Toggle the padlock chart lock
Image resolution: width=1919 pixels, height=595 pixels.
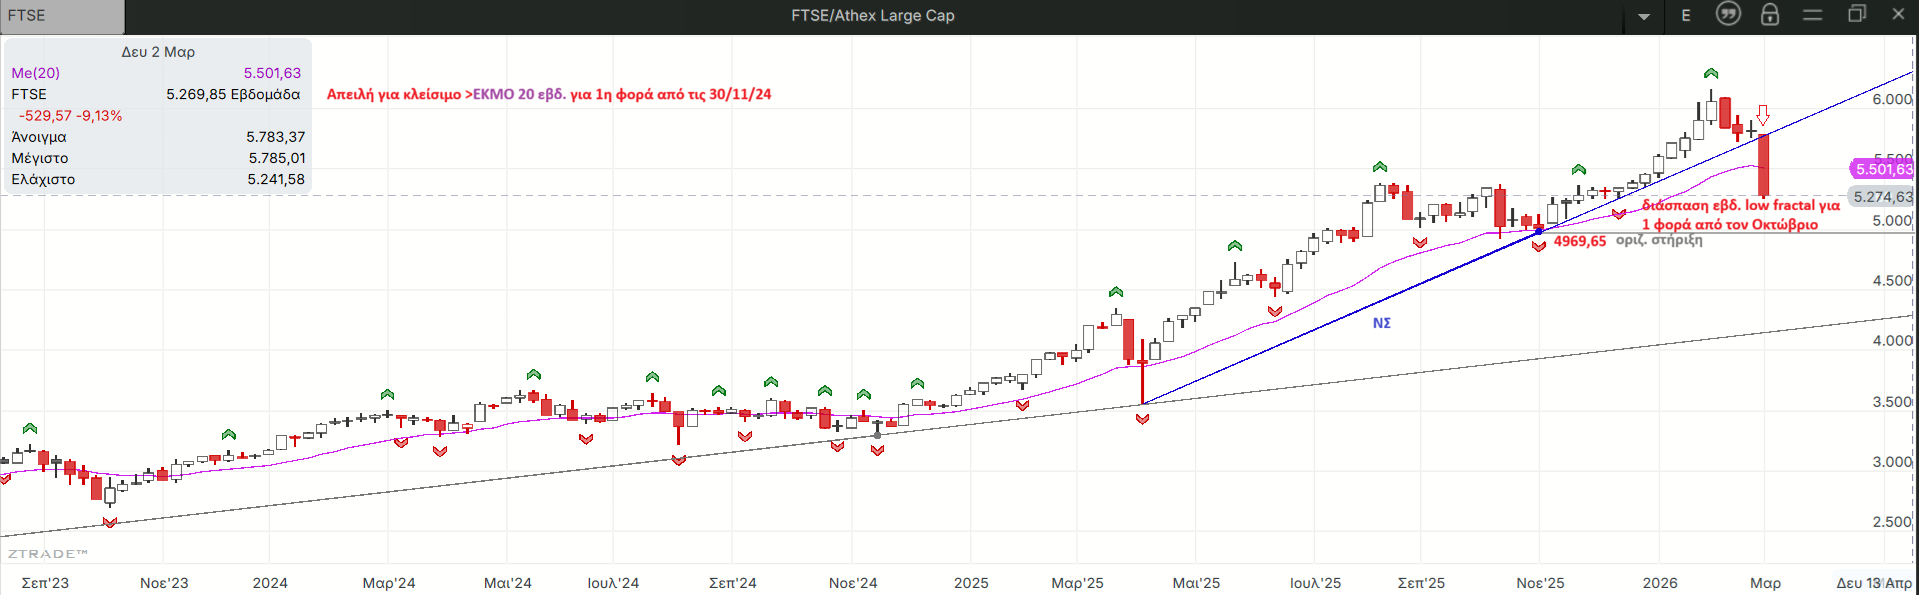(1770, 14)
